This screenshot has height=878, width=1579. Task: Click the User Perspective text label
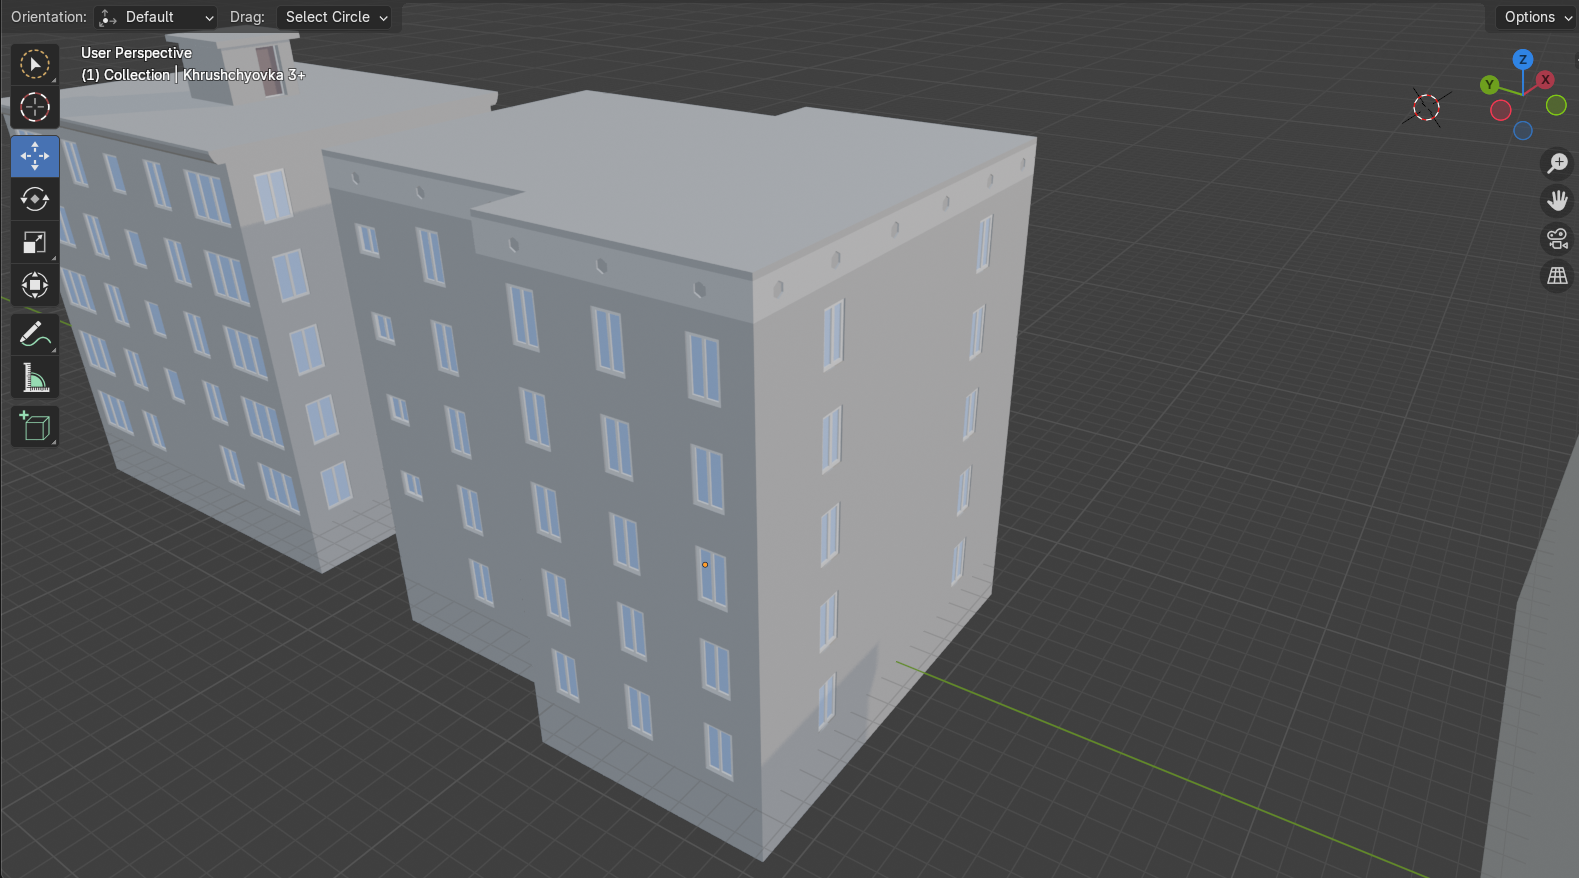[x=136, y=53]
